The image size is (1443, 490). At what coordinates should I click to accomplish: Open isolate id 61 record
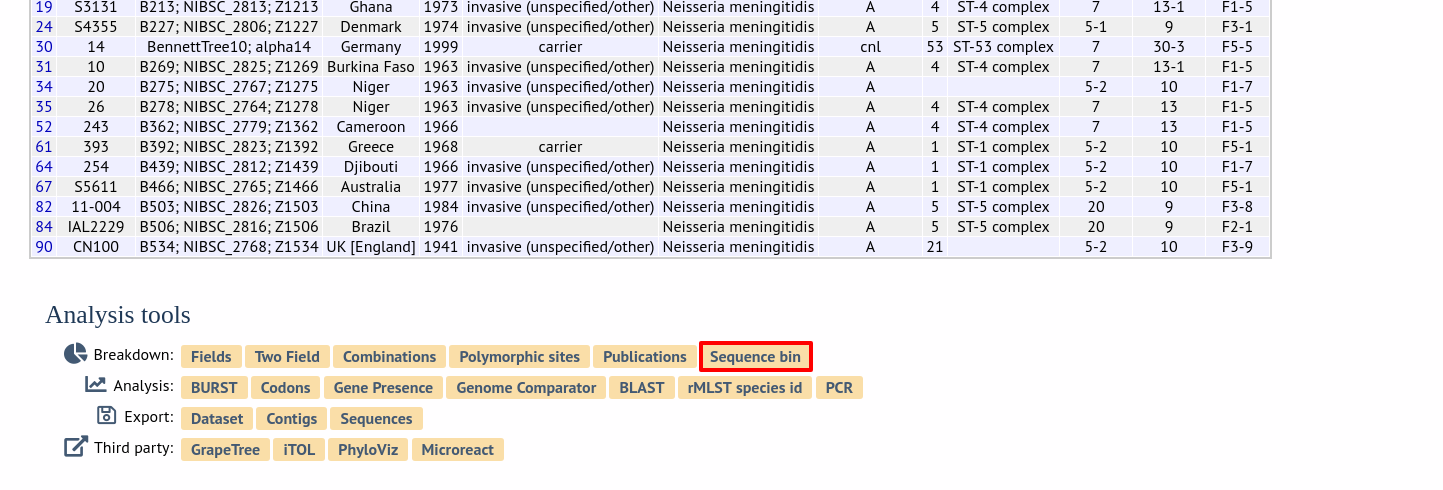pyautogui.click(x=44, y=147)
